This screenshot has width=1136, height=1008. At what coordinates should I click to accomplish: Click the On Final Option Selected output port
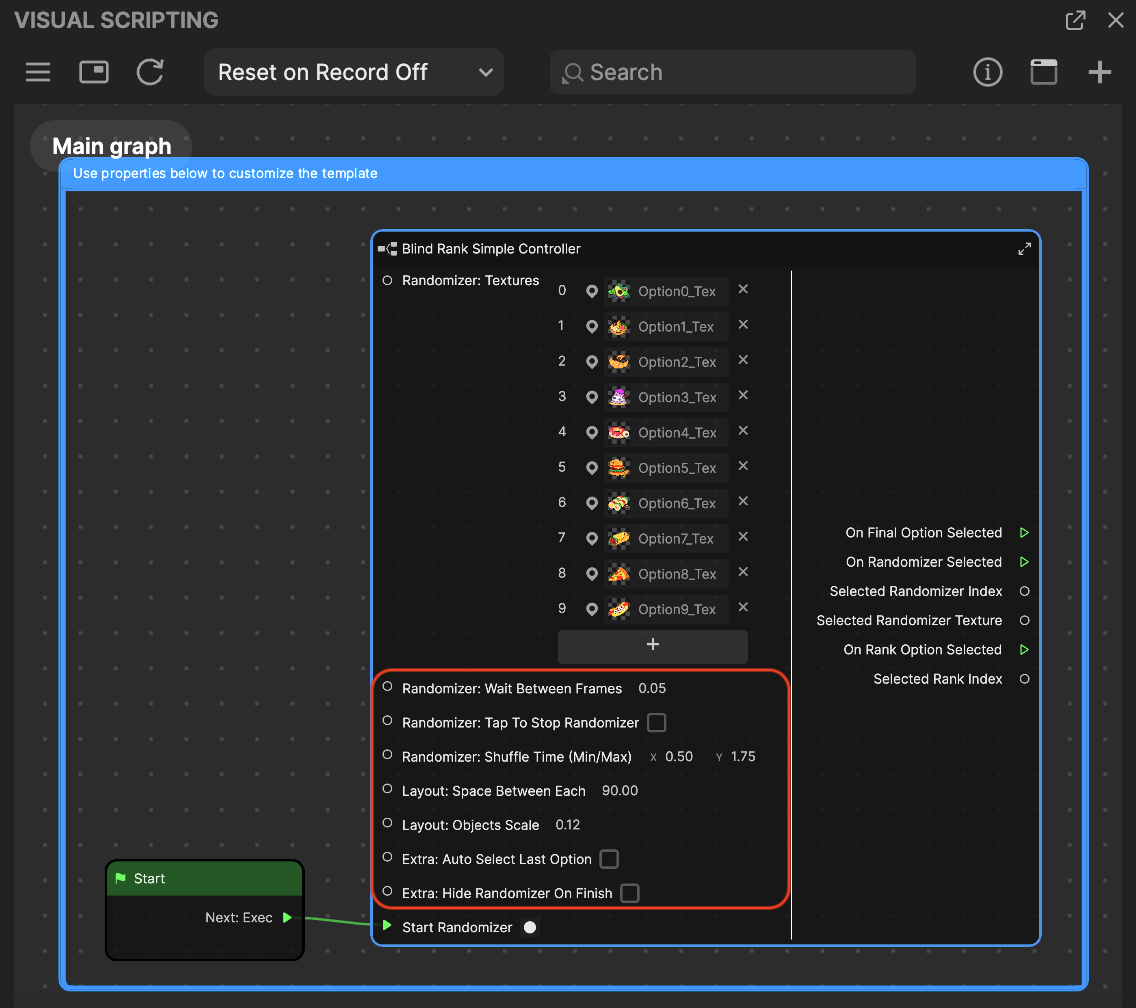tap(1024, 533)
